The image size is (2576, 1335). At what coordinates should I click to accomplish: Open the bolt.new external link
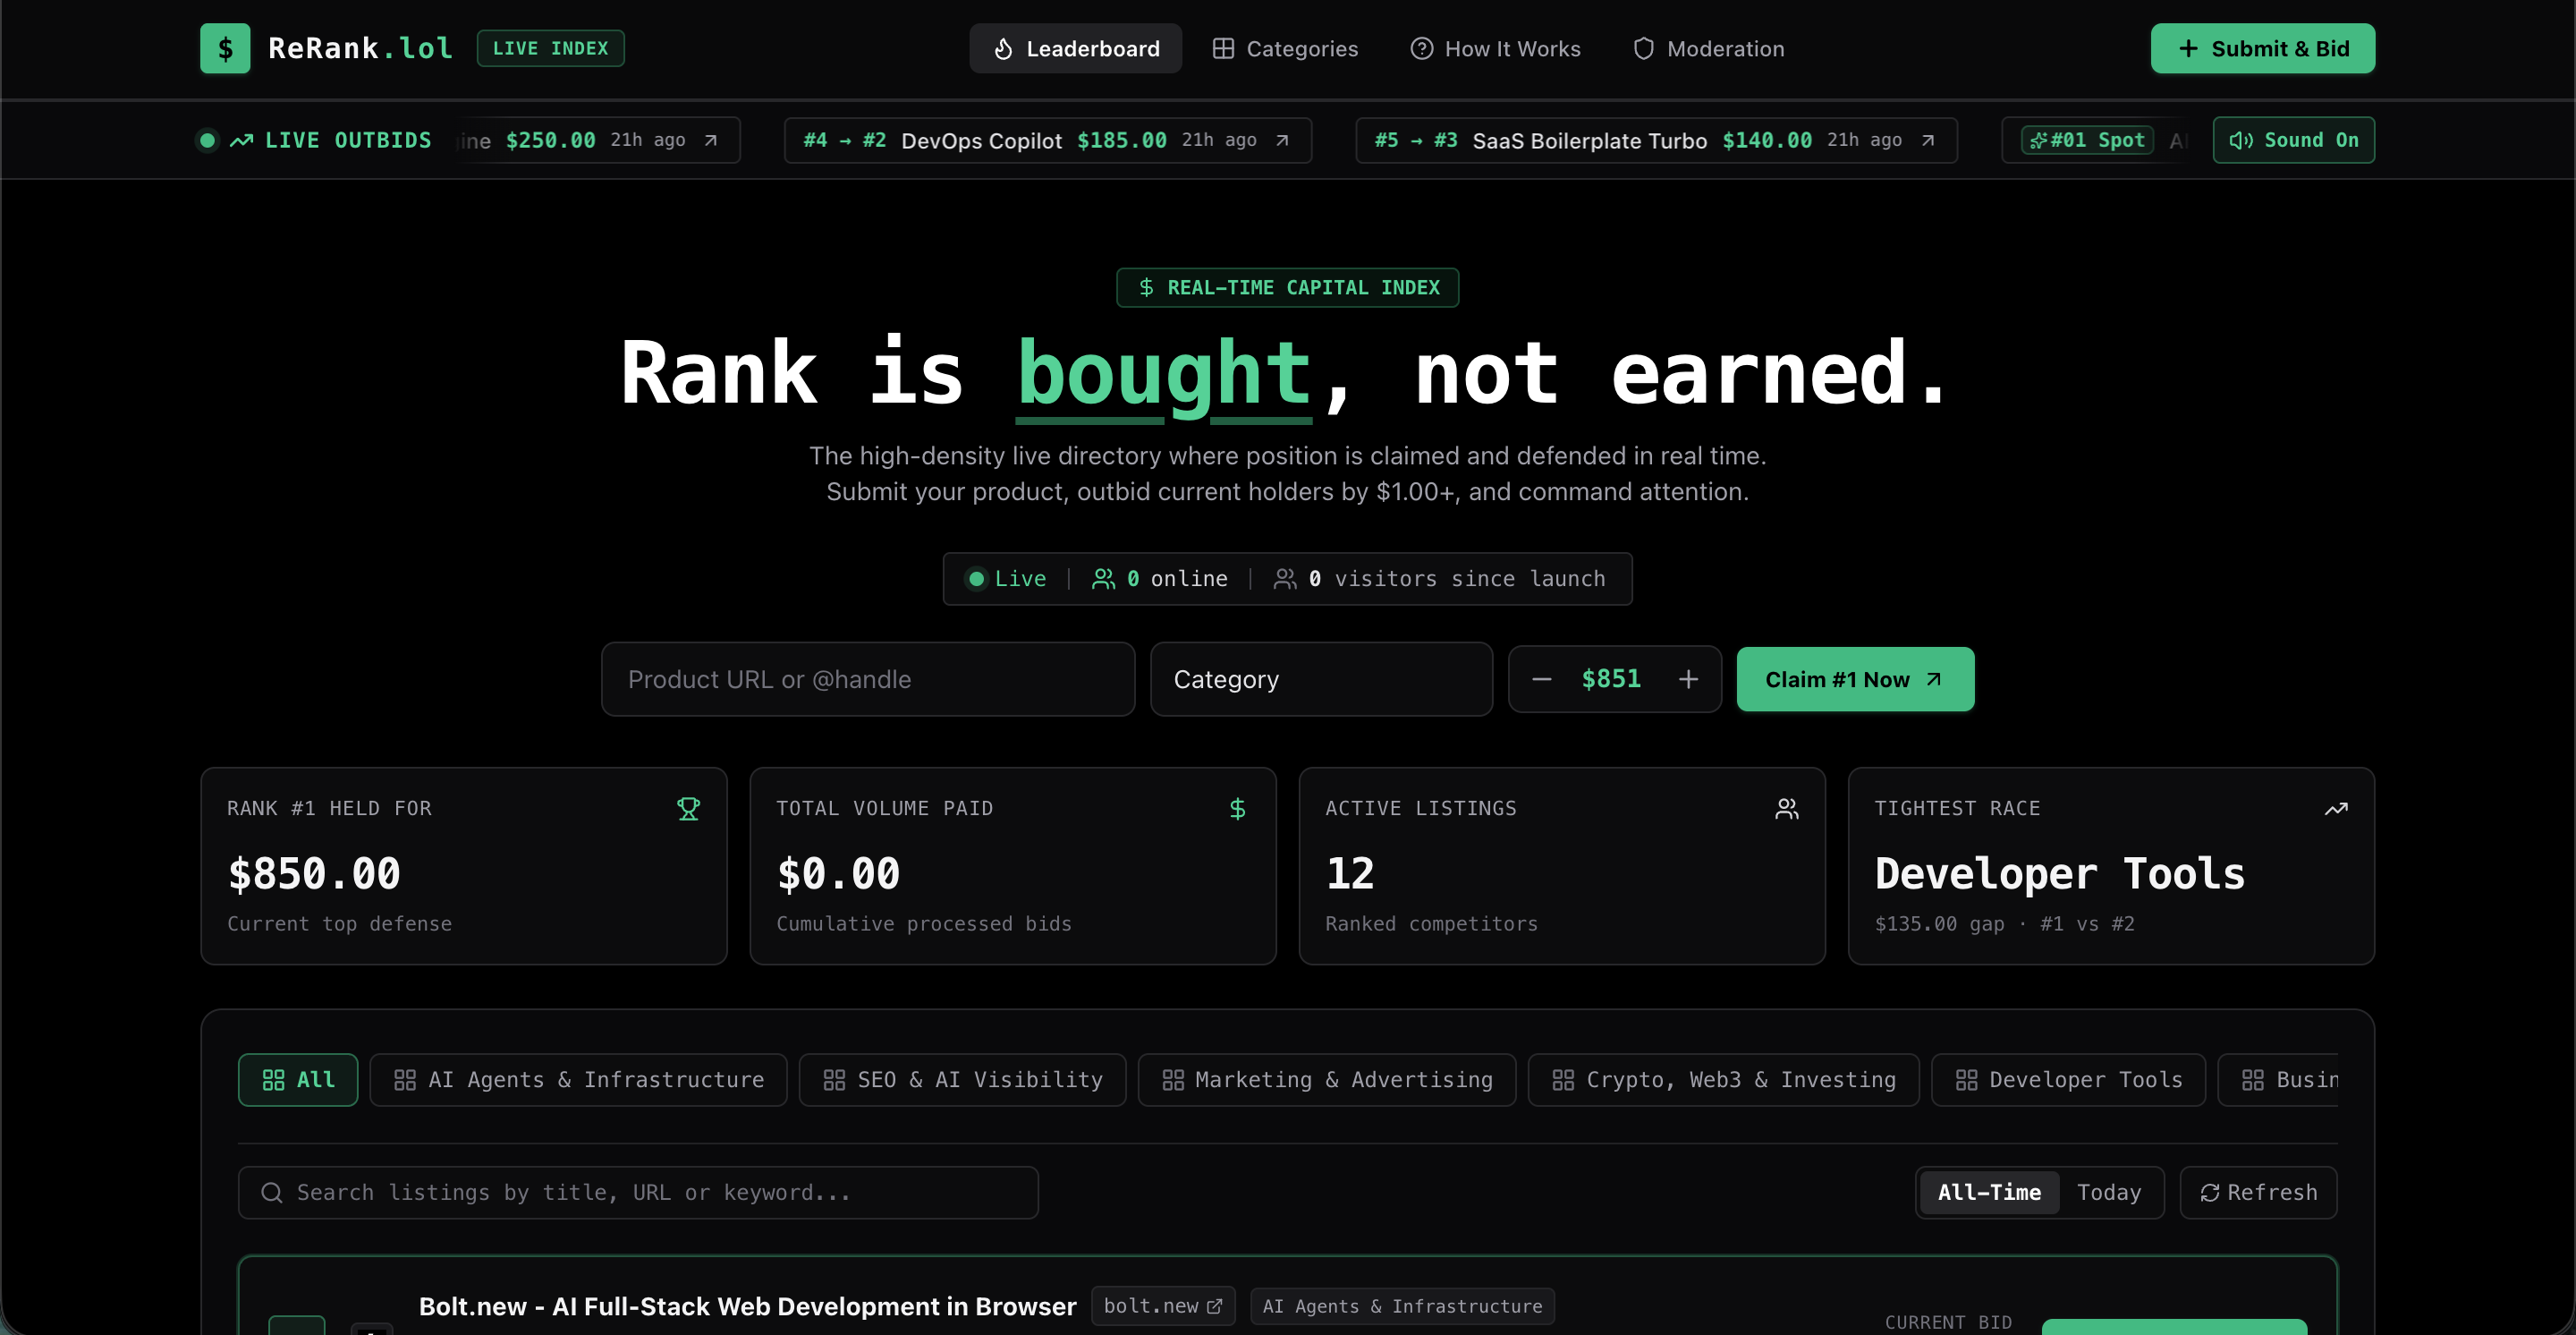click(x=1163, y=1306)
